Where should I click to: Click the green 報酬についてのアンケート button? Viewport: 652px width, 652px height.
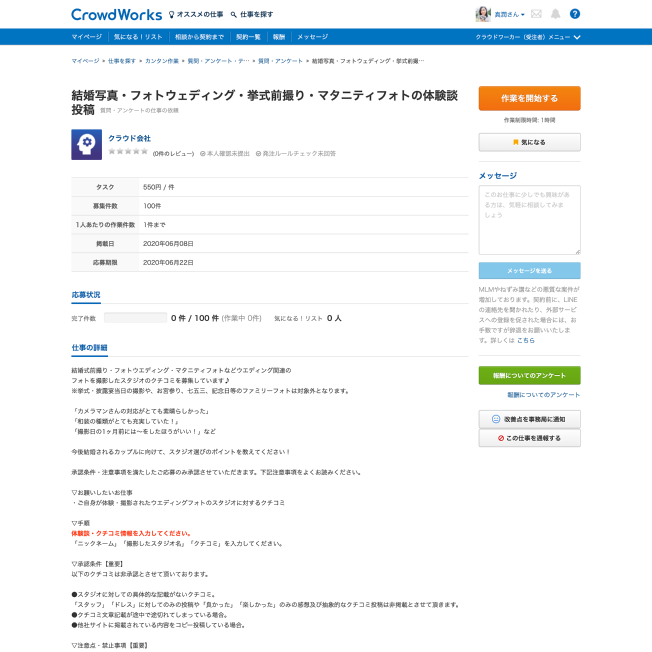click(x=529, y=375)
